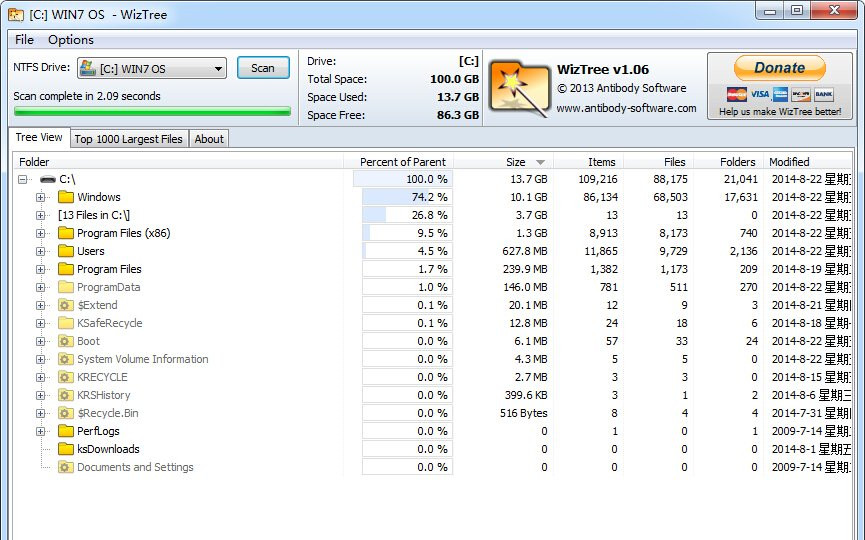
Task: Sort by the Items column header
Action: click(588, 162)
